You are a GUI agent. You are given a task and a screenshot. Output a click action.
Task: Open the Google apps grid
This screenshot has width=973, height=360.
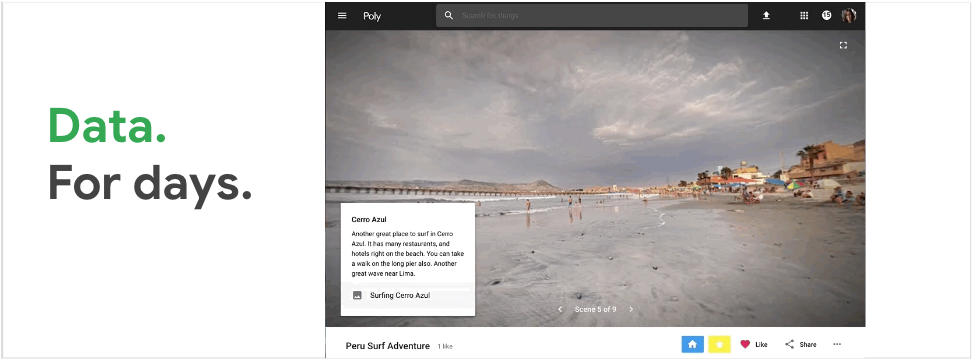804,16
